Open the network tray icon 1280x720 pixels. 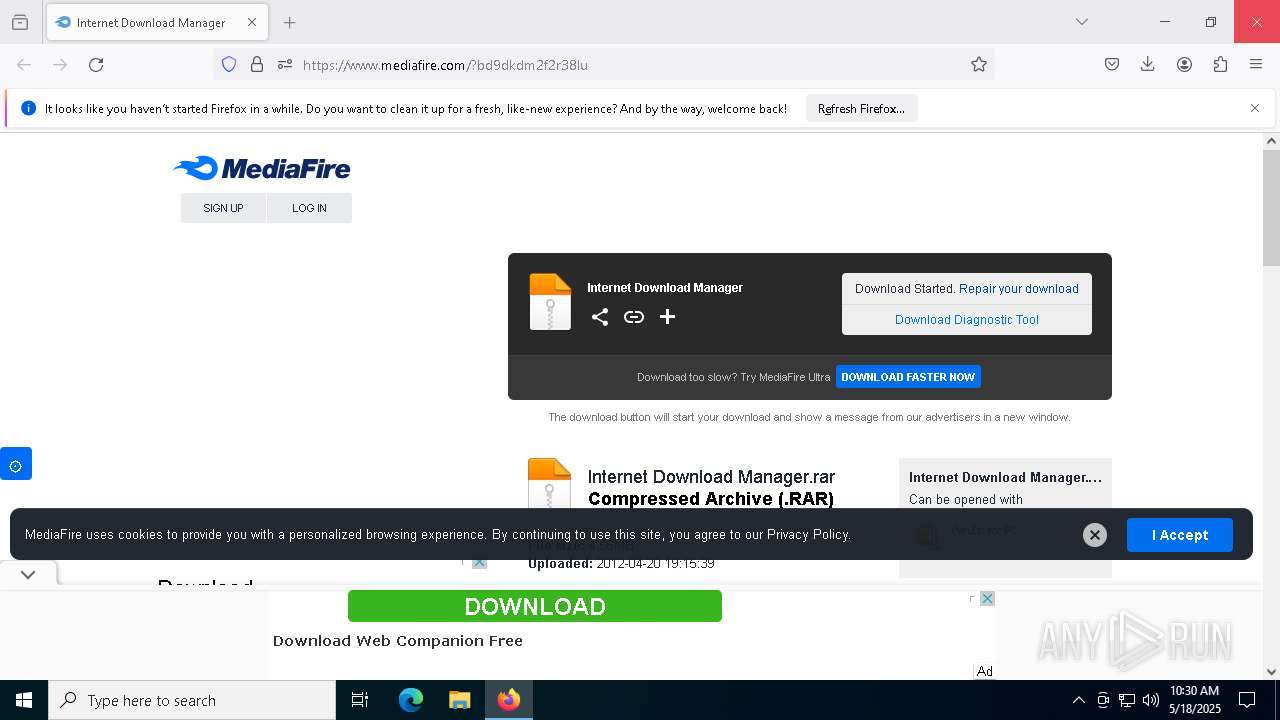click(x=1127, y=700)
